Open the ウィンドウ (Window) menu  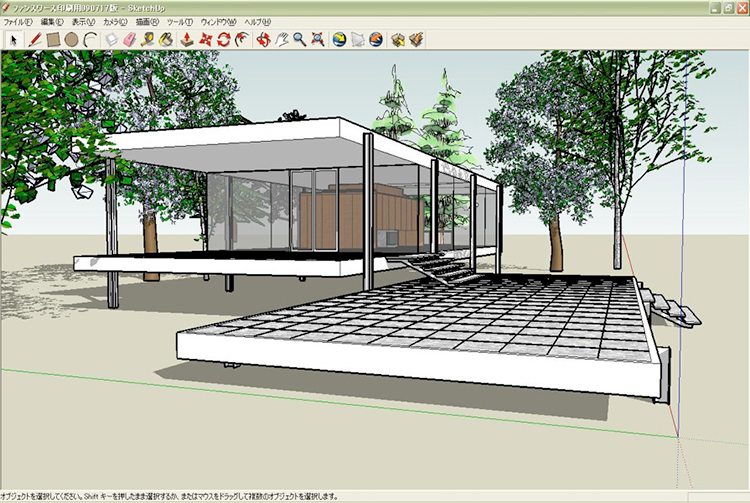click(218, 21)
